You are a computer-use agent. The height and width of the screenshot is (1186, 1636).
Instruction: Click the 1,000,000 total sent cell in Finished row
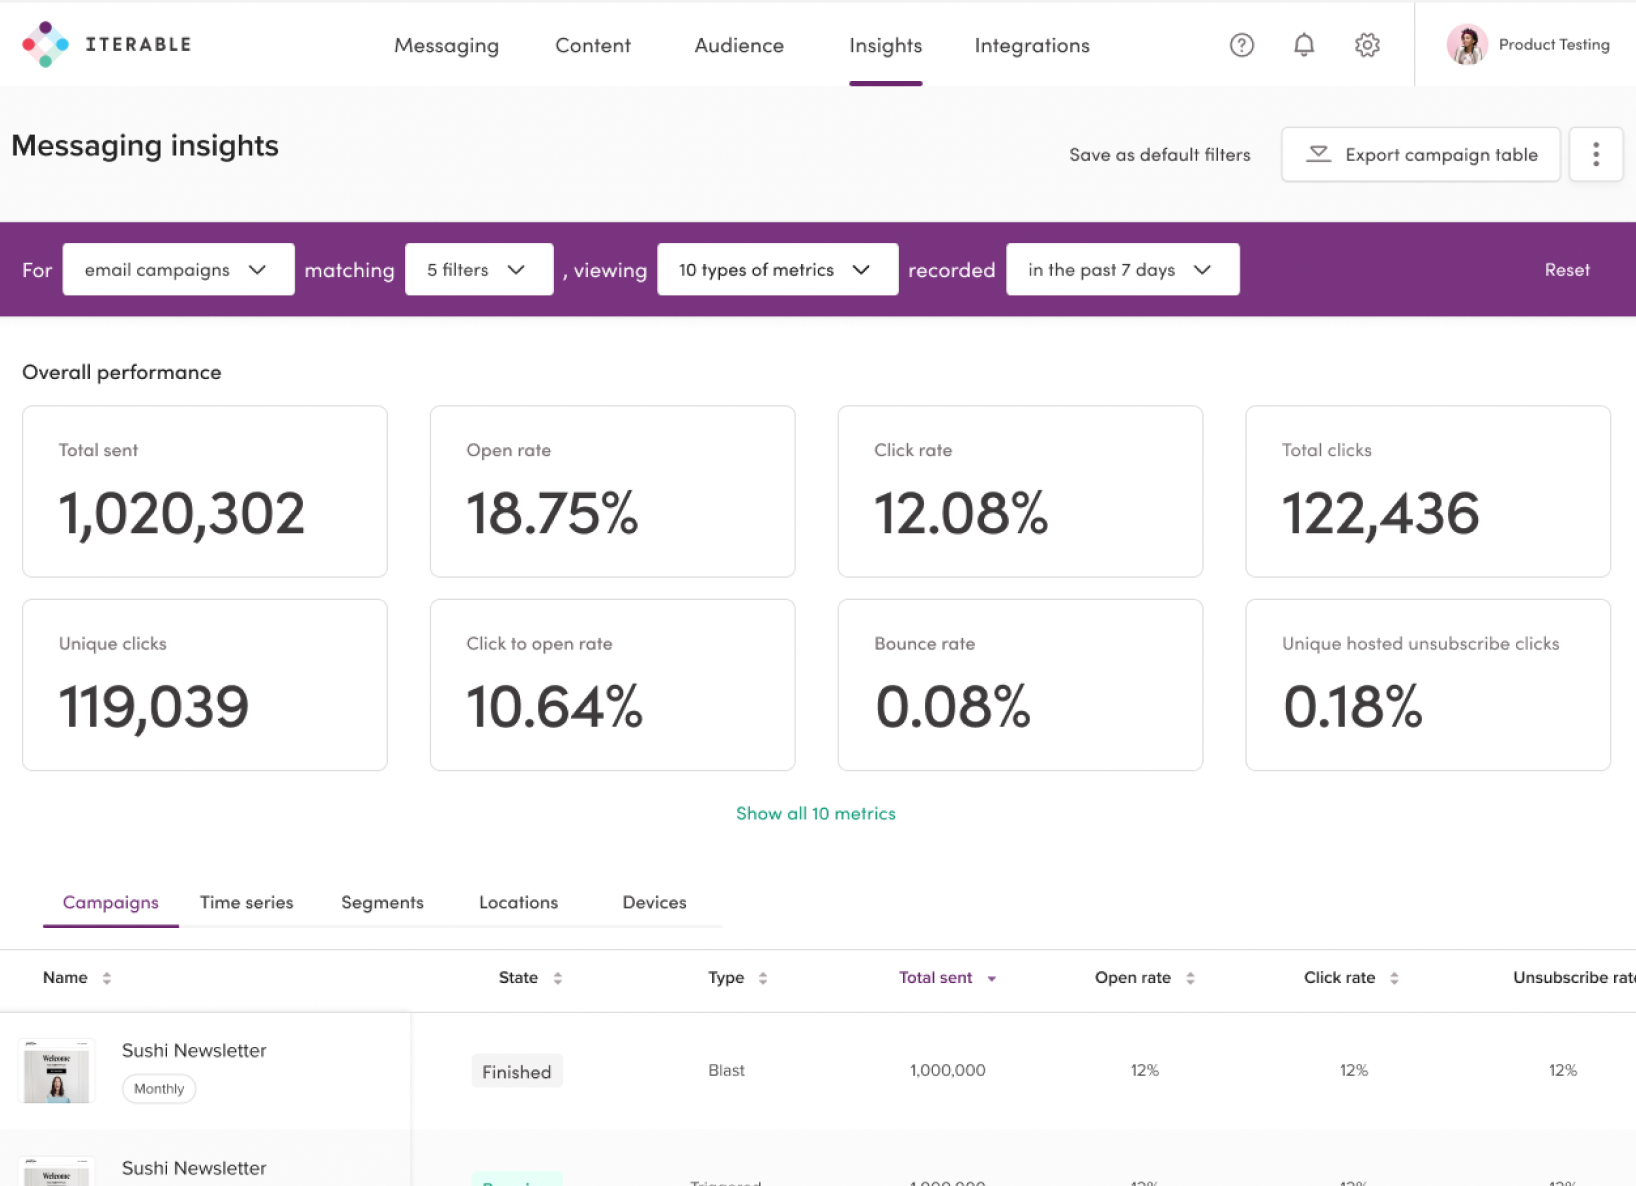(x=947, y=1070)
